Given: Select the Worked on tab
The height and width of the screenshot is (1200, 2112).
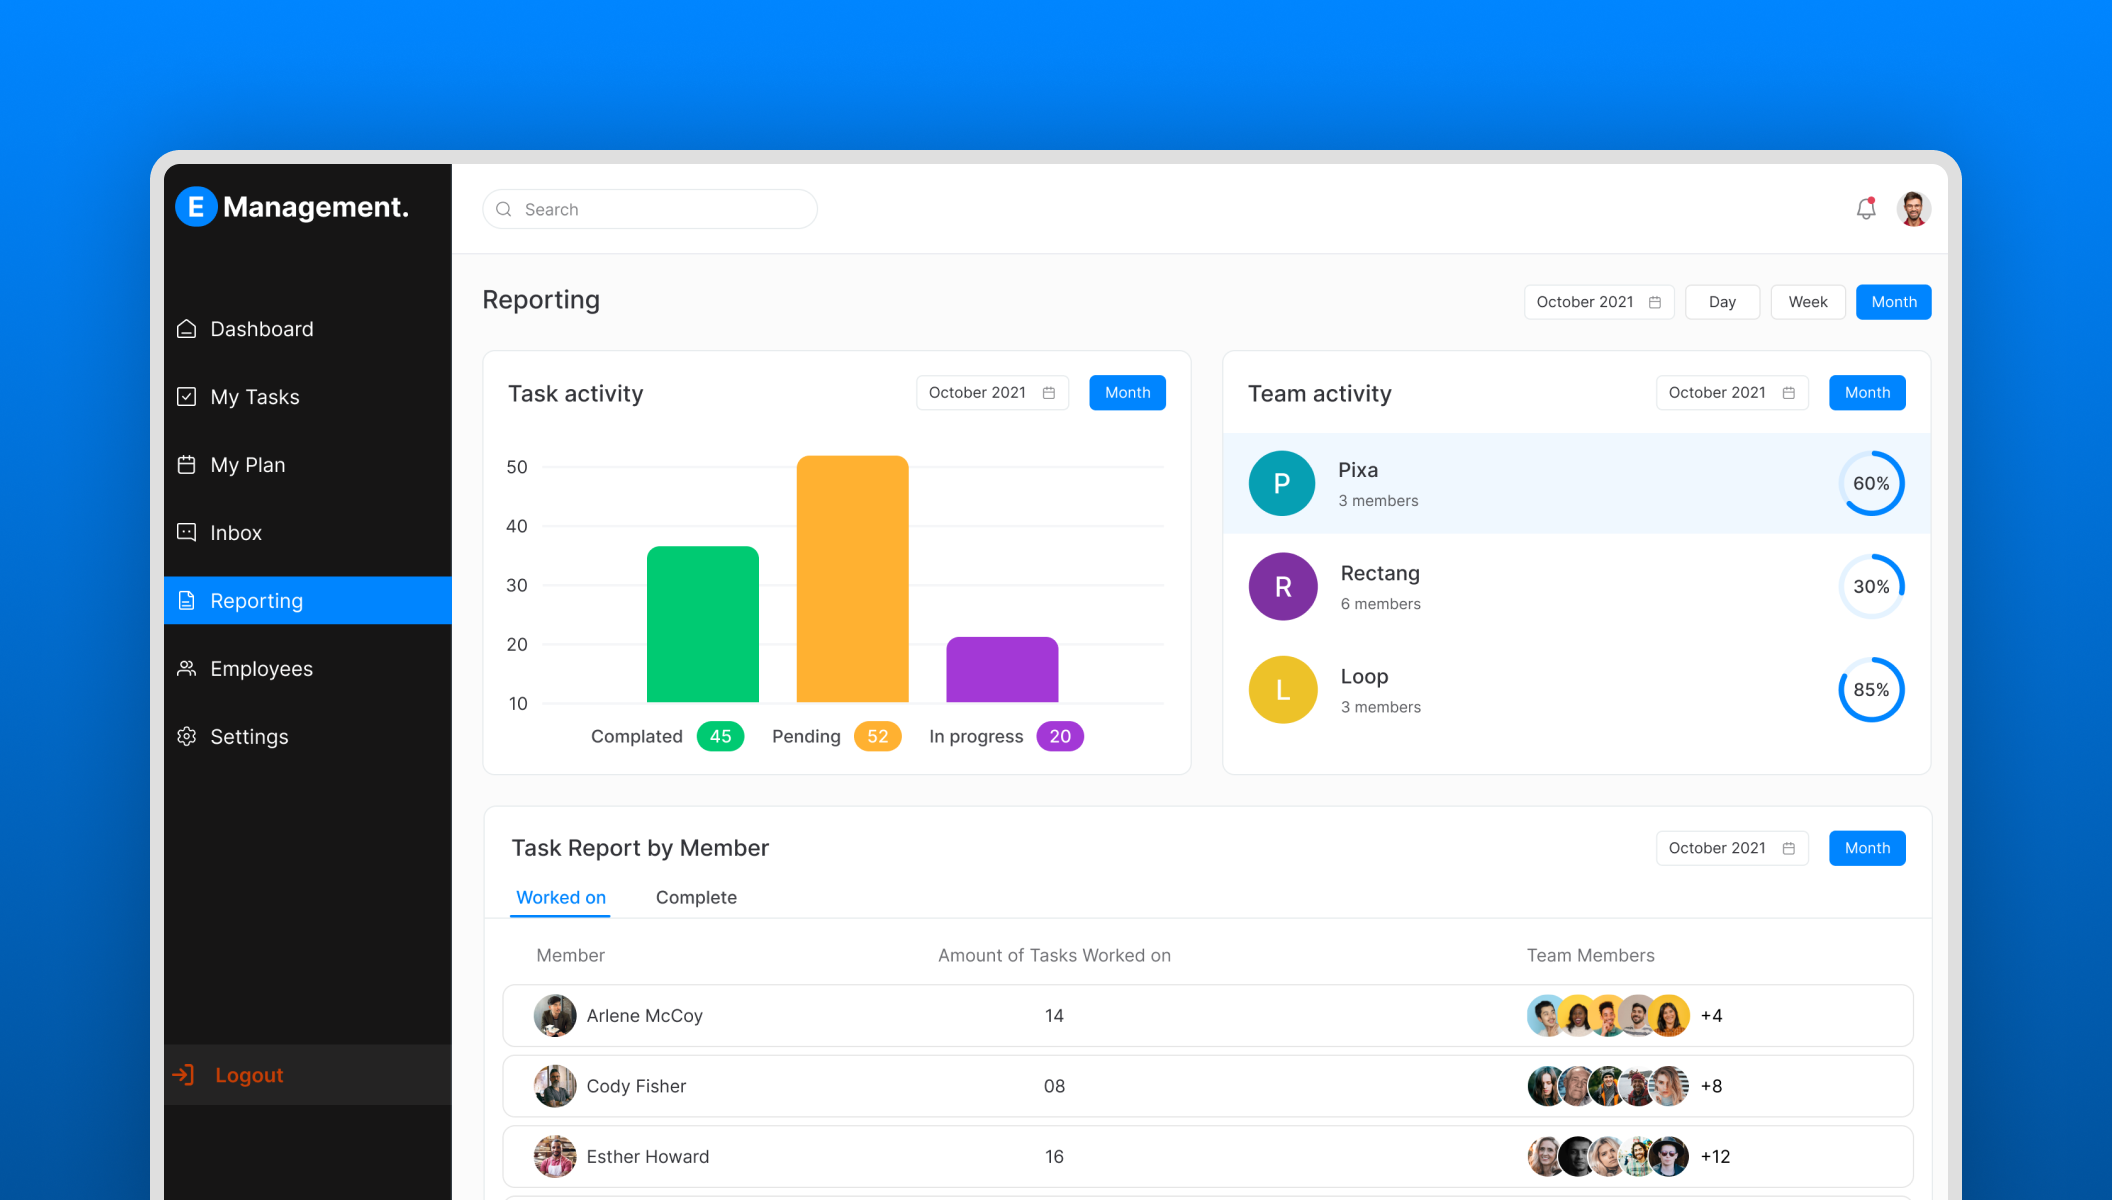Looking at the screenshot, I should (x=561, y=898).
